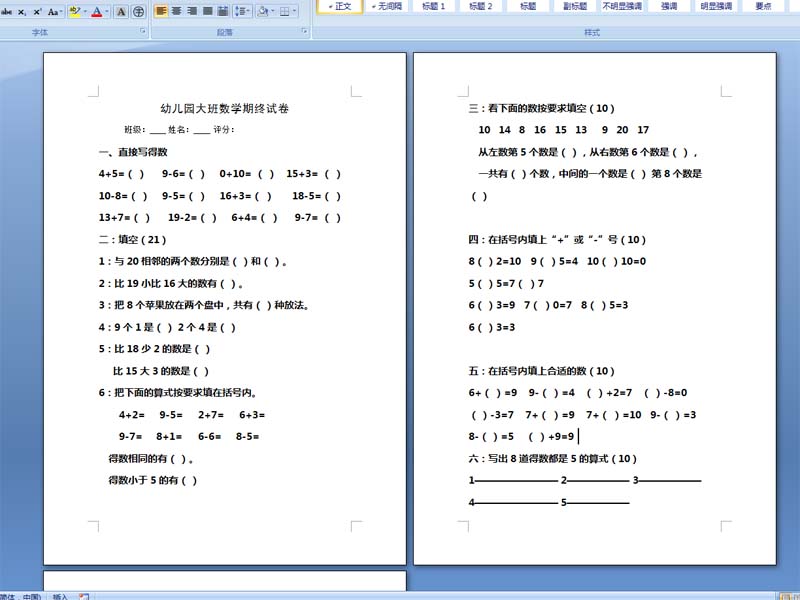Open line spacing options
800x600 pixels.
point(242,11)
